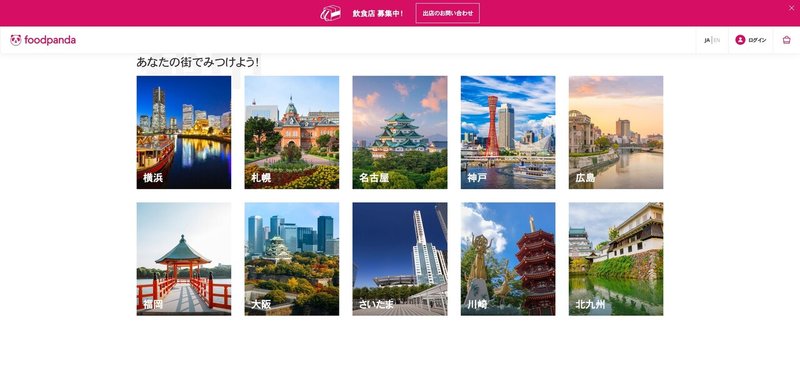This screenshot has height=379, width=800.
Task: Choose the さいたま city card
Action: (400, 259)
